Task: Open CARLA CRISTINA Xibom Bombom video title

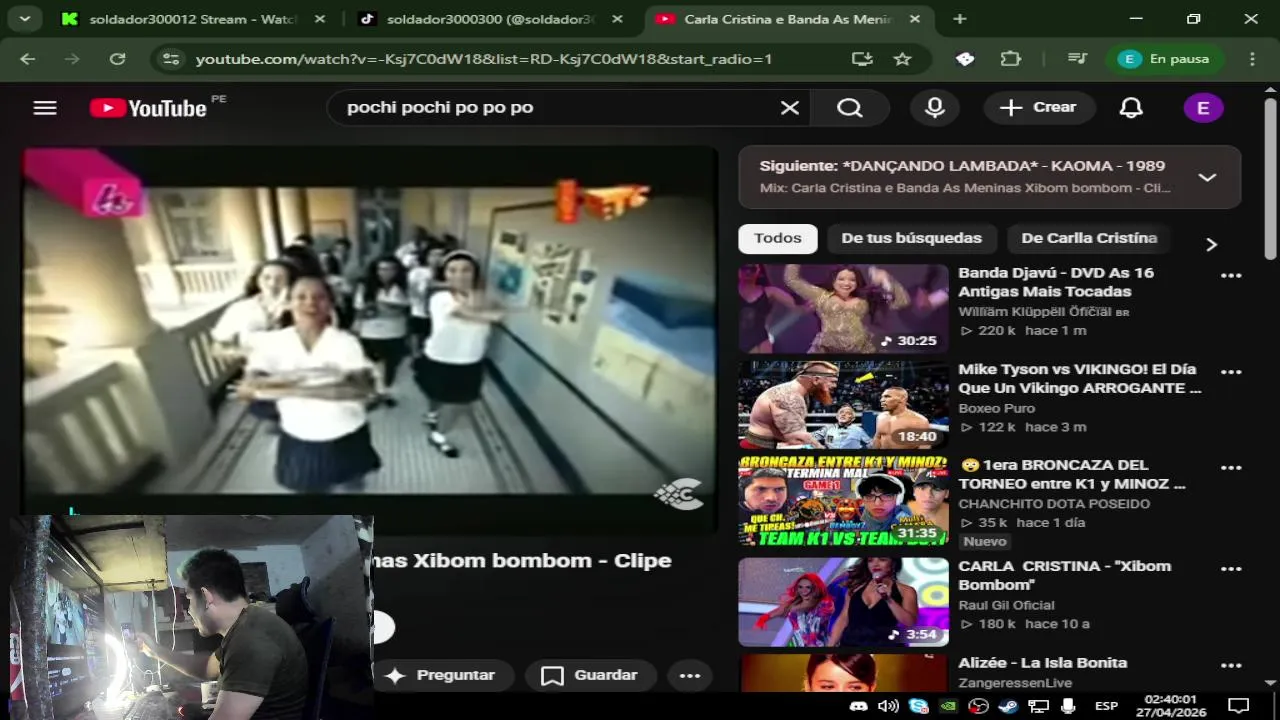Action: 1064,575
